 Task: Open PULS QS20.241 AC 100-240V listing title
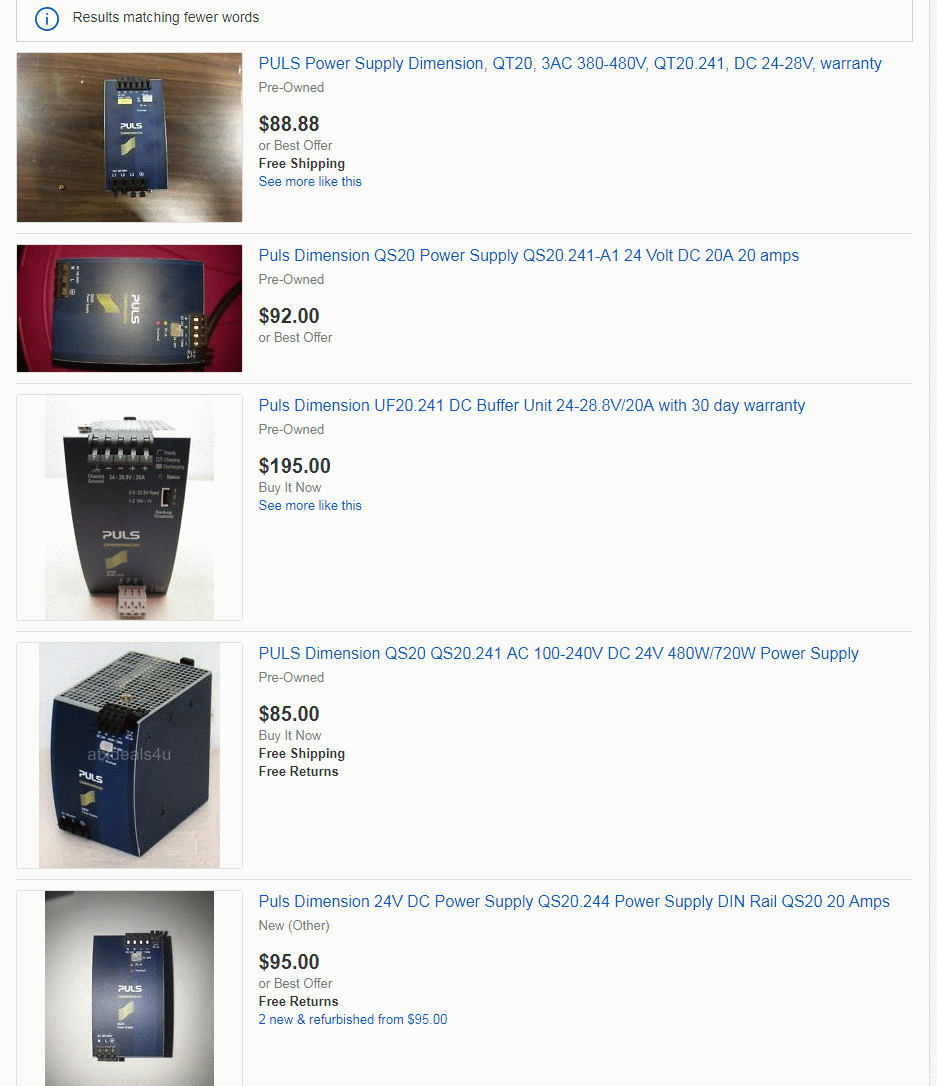[x=559, y=653]
